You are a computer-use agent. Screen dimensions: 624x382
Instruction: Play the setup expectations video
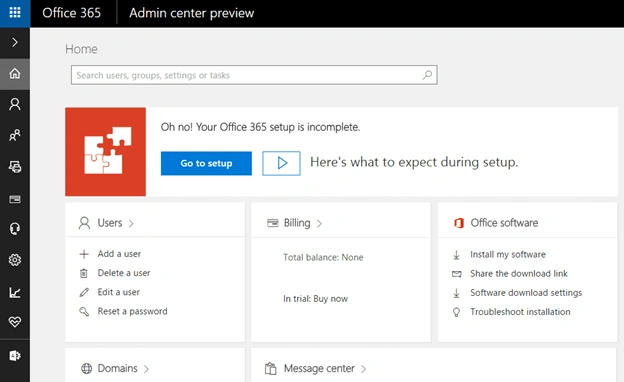point(281,163)
